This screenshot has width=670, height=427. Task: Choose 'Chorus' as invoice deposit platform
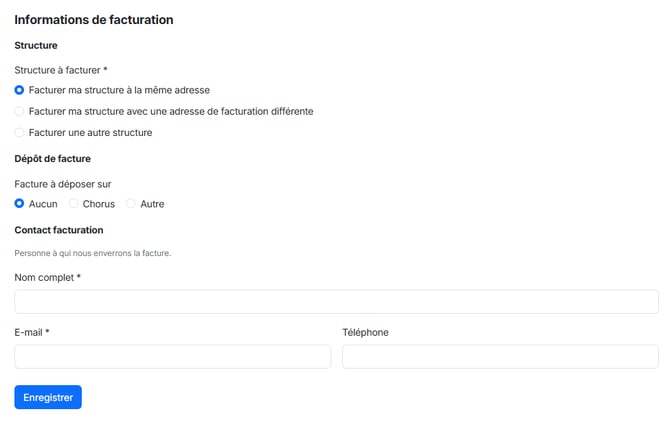pos(73,204)
